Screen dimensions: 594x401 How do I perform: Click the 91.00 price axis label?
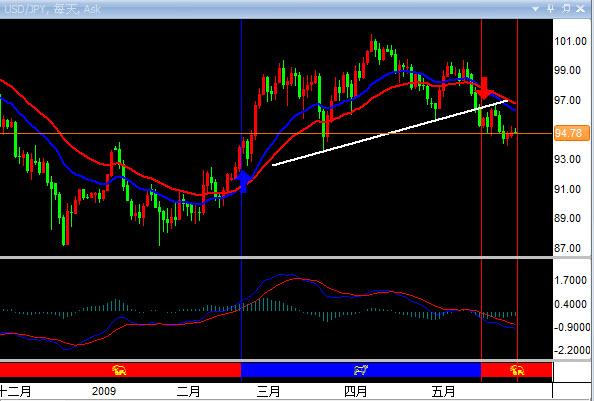pos(567,189)
